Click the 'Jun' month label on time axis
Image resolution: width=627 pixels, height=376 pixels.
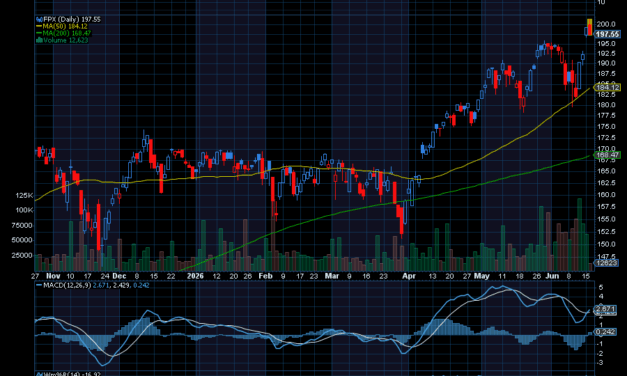[552, 276]
